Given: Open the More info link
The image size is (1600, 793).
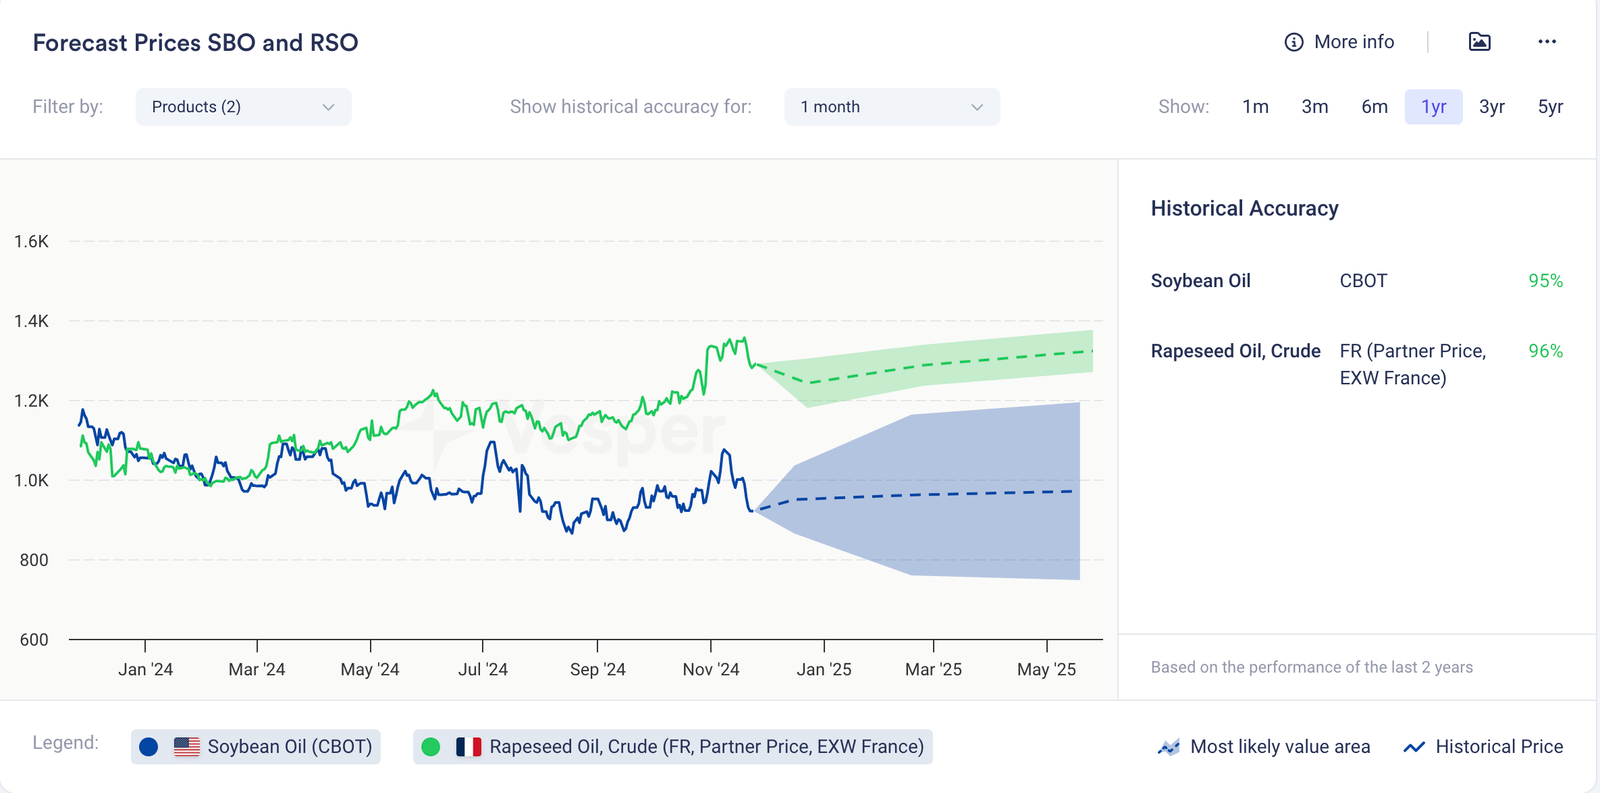Looking at the screenshot, I should point(1354,42).
